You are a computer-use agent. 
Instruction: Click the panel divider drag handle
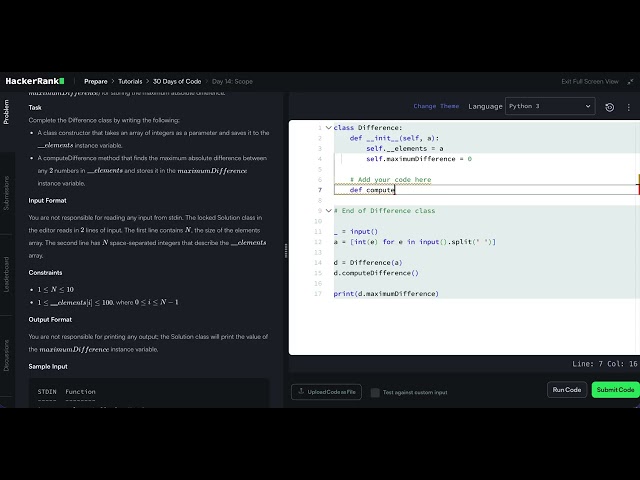coord(286,251)
